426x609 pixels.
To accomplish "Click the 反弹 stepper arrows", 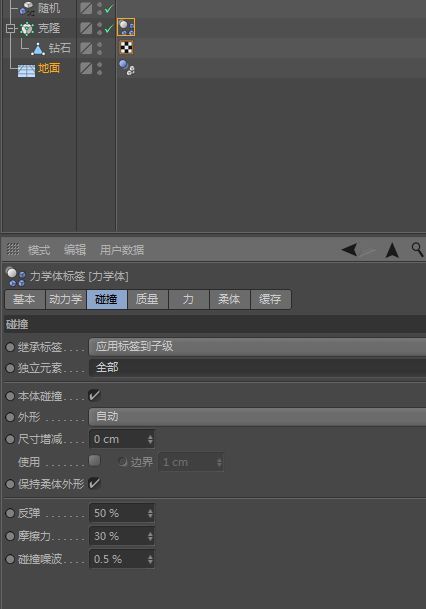I will click(x=150, y=513).
